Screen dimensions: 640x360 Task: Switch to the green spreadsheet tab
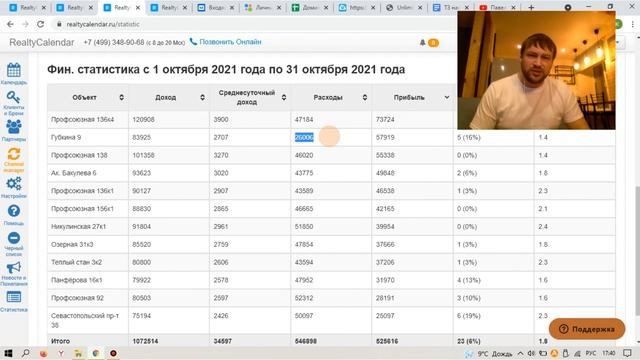pyautogui.click(x=309, y=7)
